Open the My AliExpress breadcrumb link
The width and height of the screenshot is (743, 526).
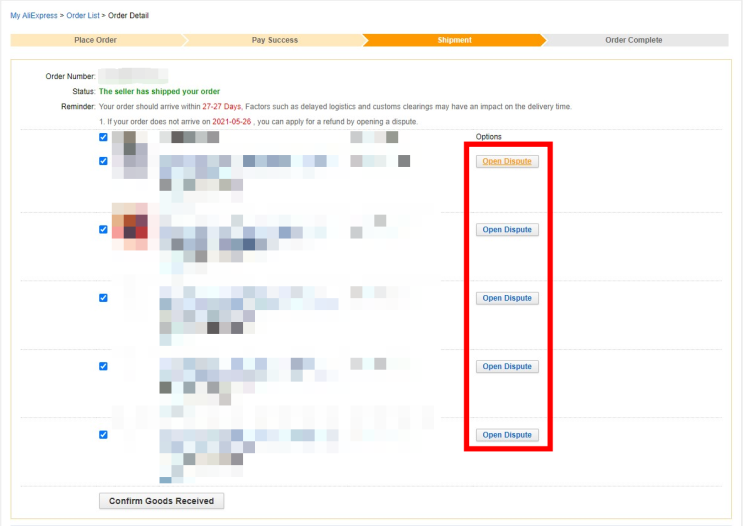click(x=34, y=16)
